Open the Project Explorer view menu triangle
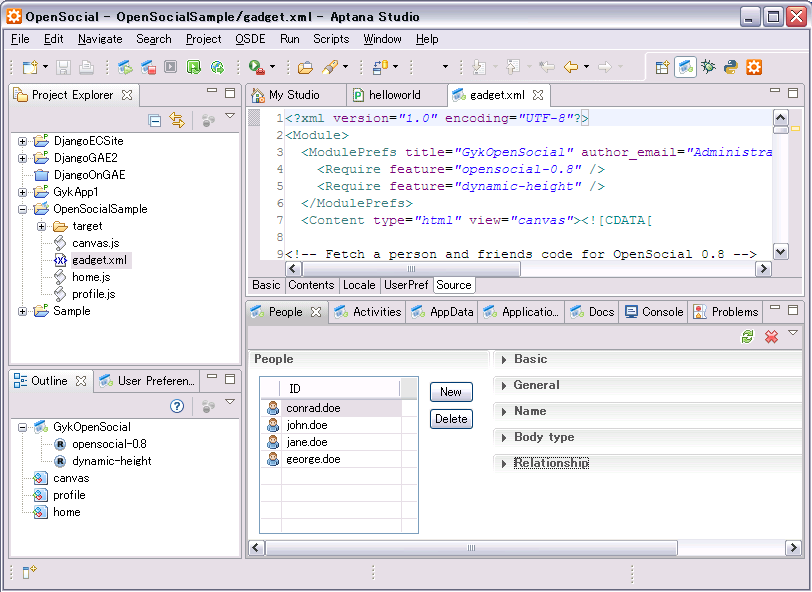This screenshot has height=592, width=812. tap(230, 117)
